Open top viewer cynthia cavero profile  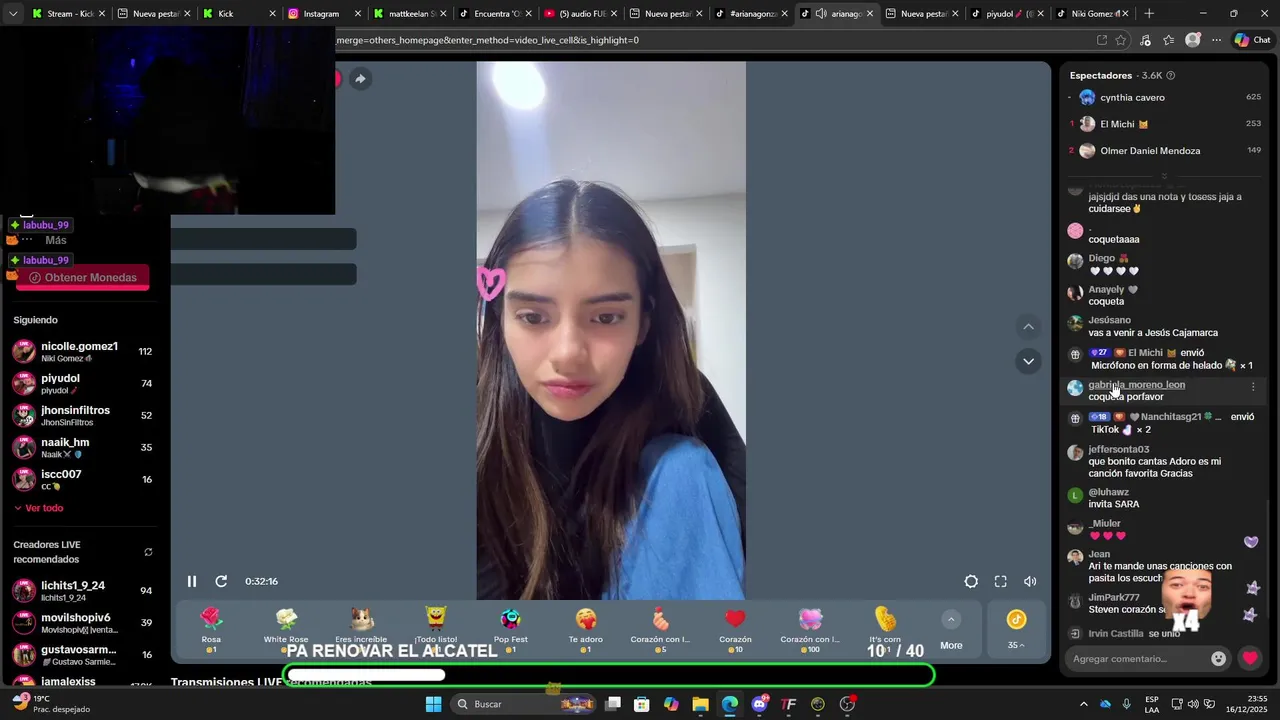(x=1132, y=97)
